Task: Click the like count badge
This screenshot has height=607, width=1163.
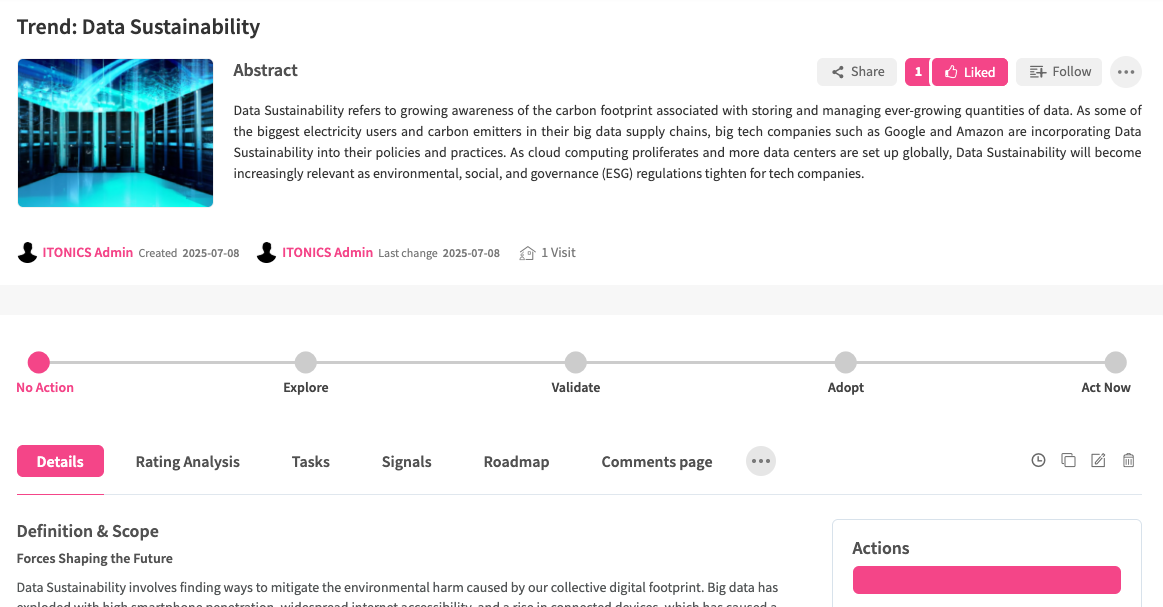Action: coord(918,72)
